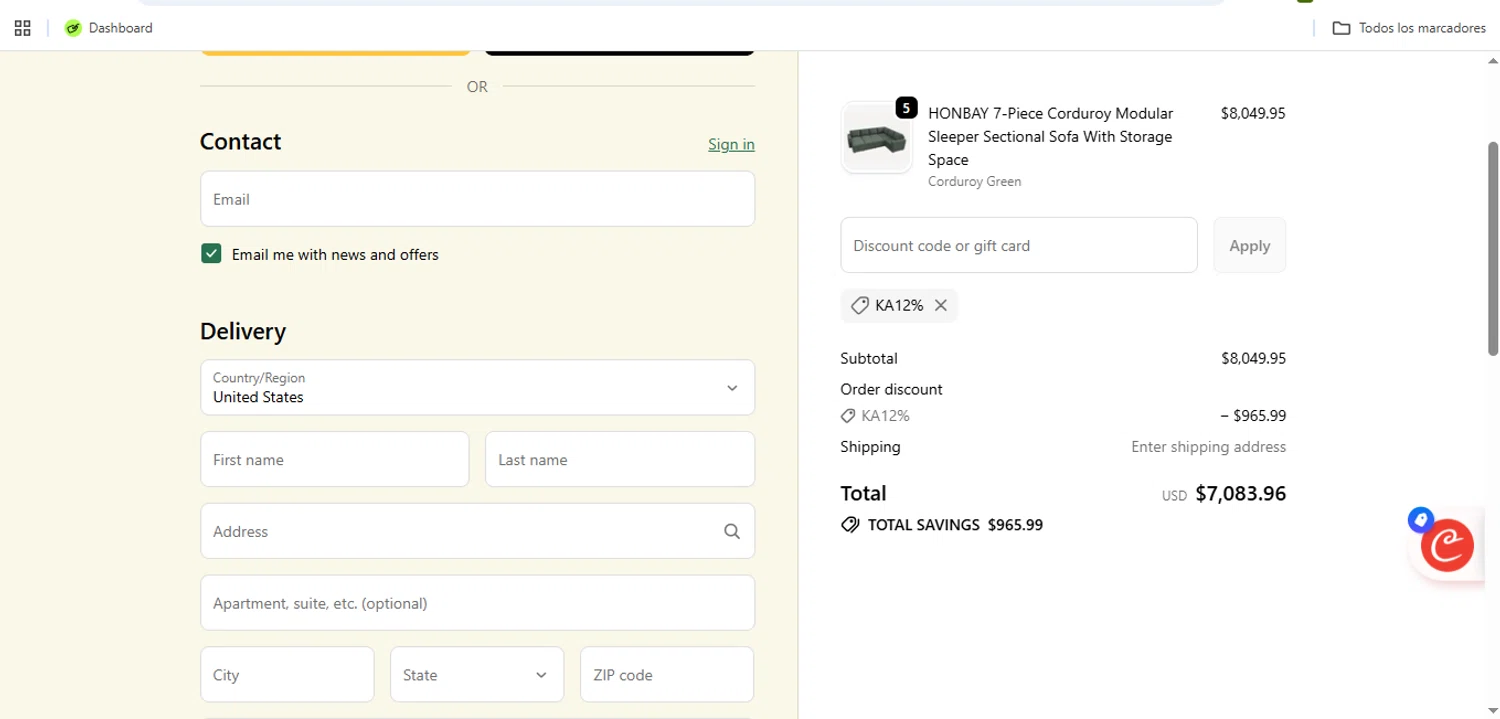Click the blue tag badge on chat widget
Image resolution: width=1500 pixels, height=719 pixels.
tap(1420, 520)
